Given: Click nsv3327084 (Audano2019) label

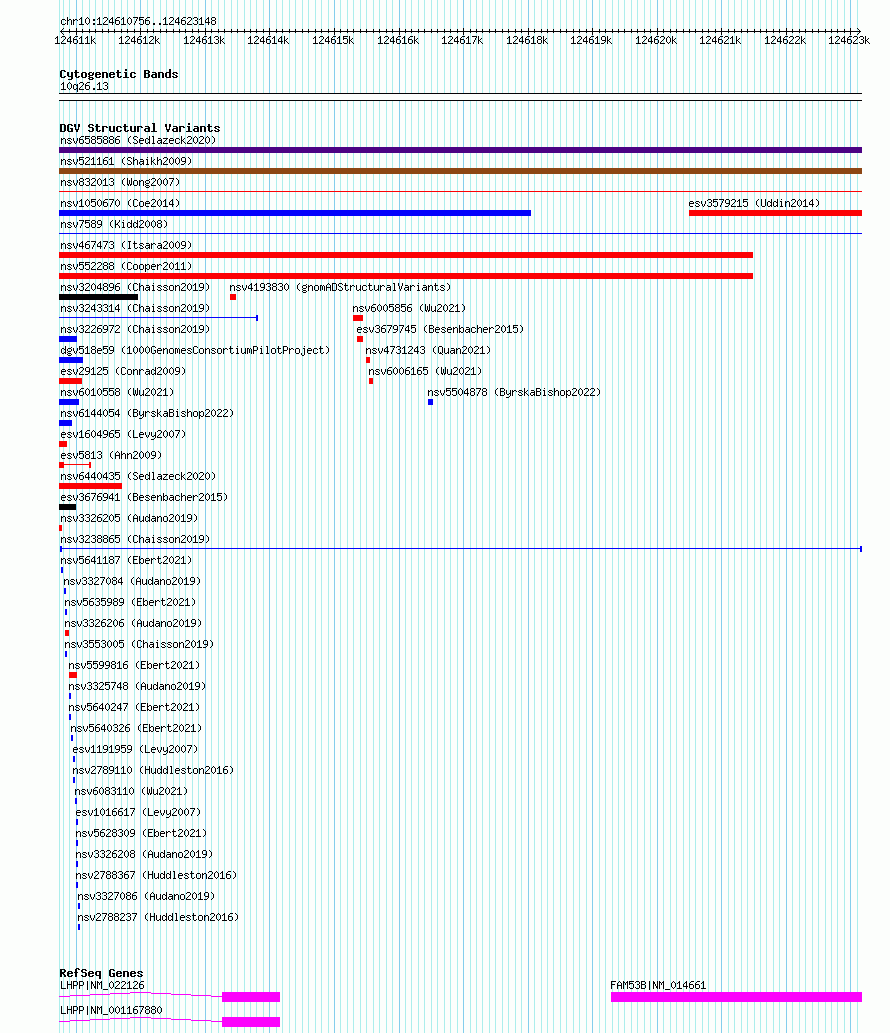Looking at the screenshot, I should [132, 583].
